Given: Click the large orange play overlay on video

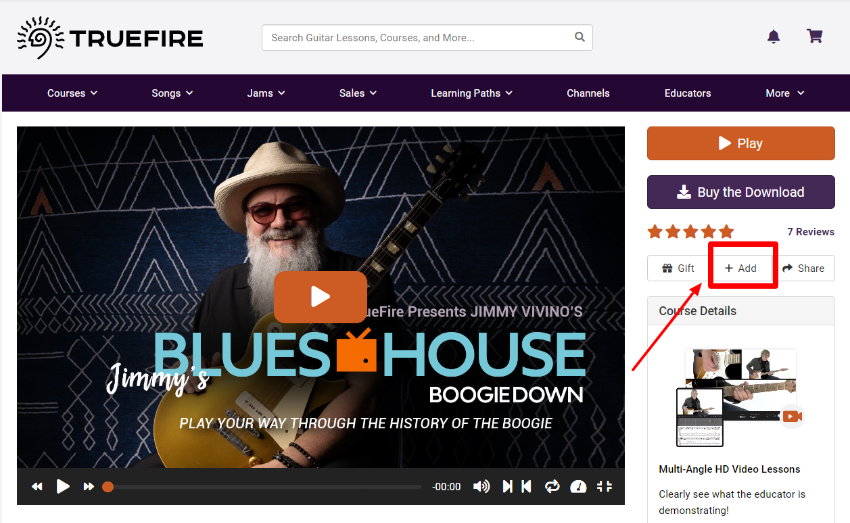Looking at the screenshot, I should pos(320,297).
